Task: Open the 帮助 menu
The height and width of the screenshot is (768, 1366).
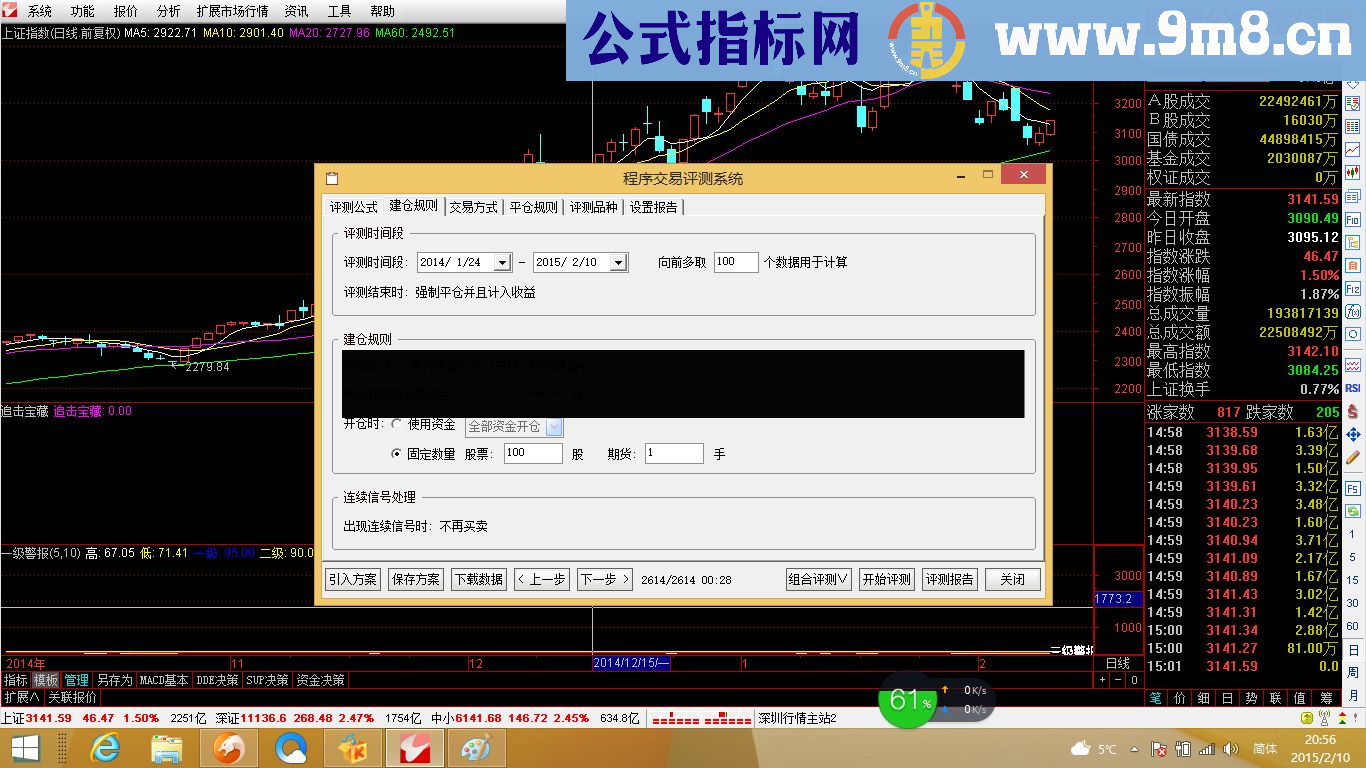Action: (383, 11)
